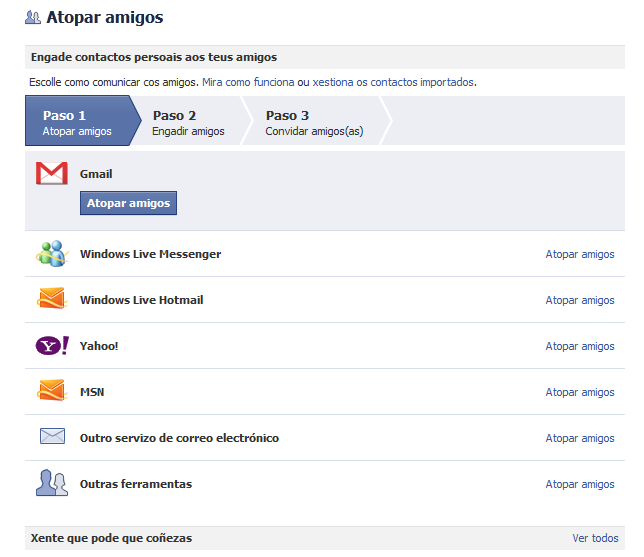Click the Outras ferramentas people icon
The width and height of the screenshot is (644, 557).
(x=51, y=484)
